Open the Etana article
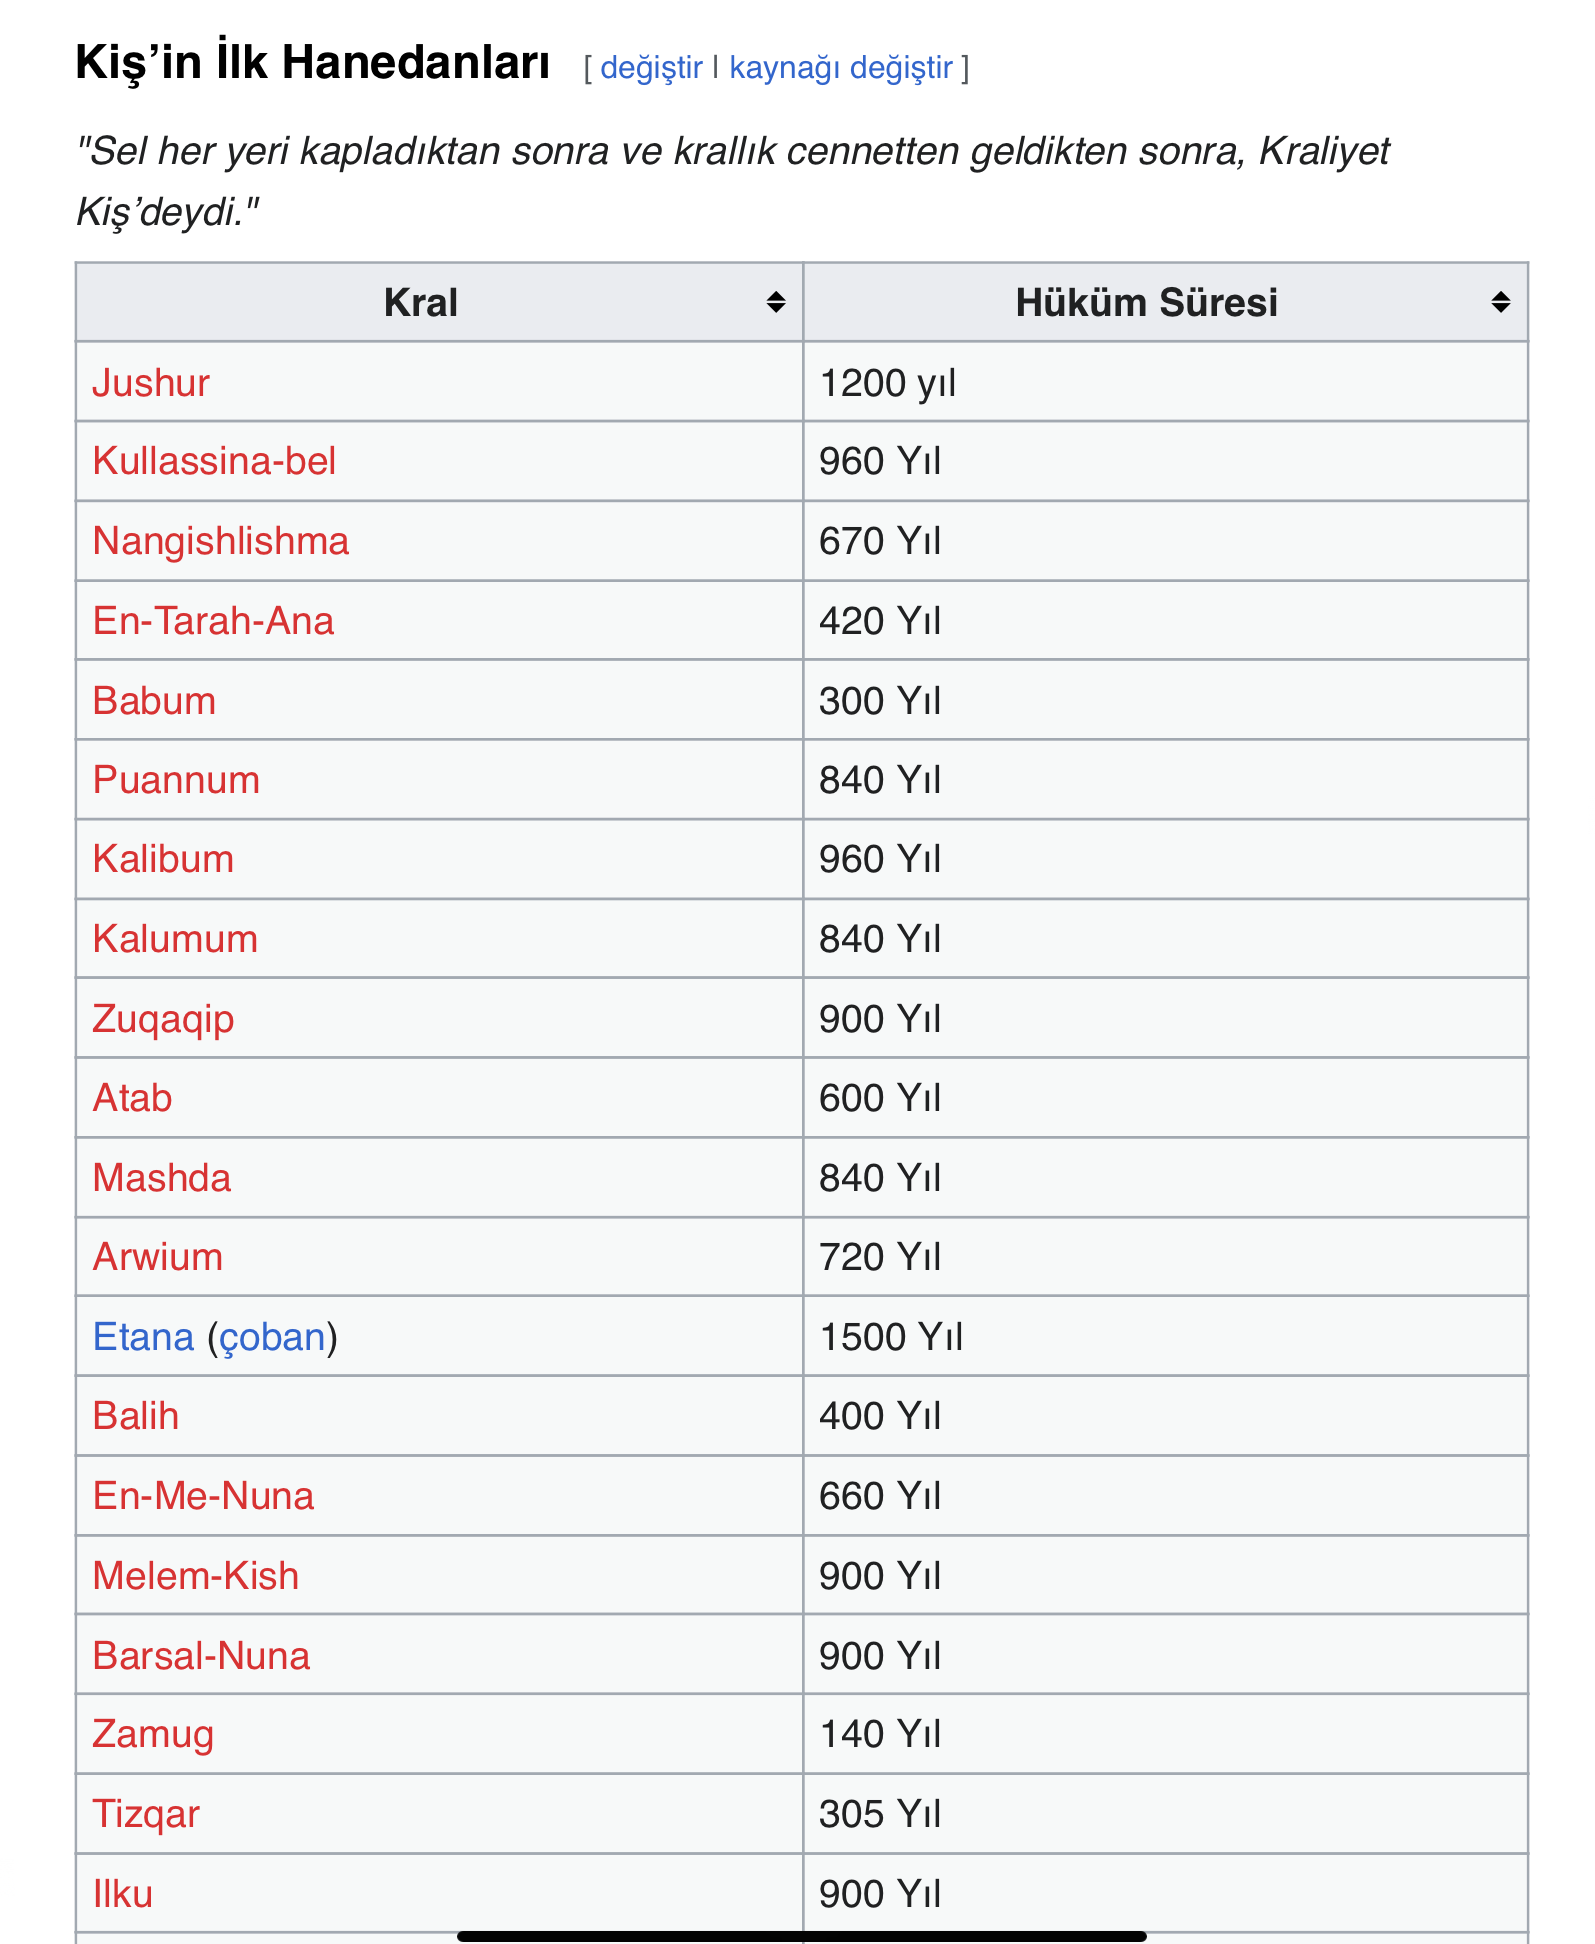Screen dimensions: 1595x1944 tap(143, 1335)
